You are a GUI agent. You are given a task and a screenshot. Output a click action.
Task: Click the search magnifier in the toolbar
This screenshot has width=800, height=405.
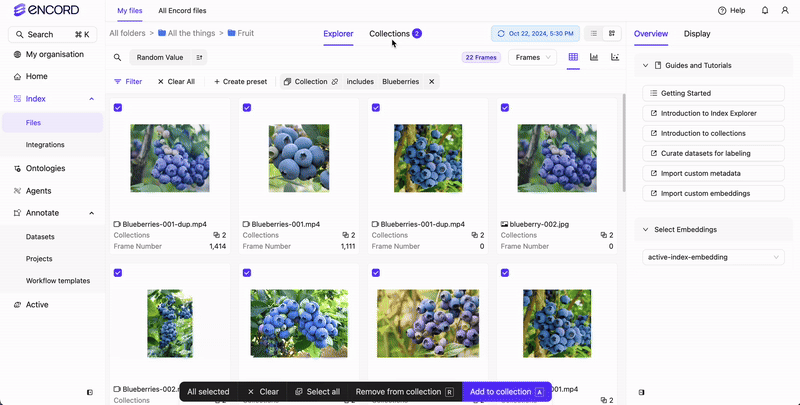click(117, 58)
